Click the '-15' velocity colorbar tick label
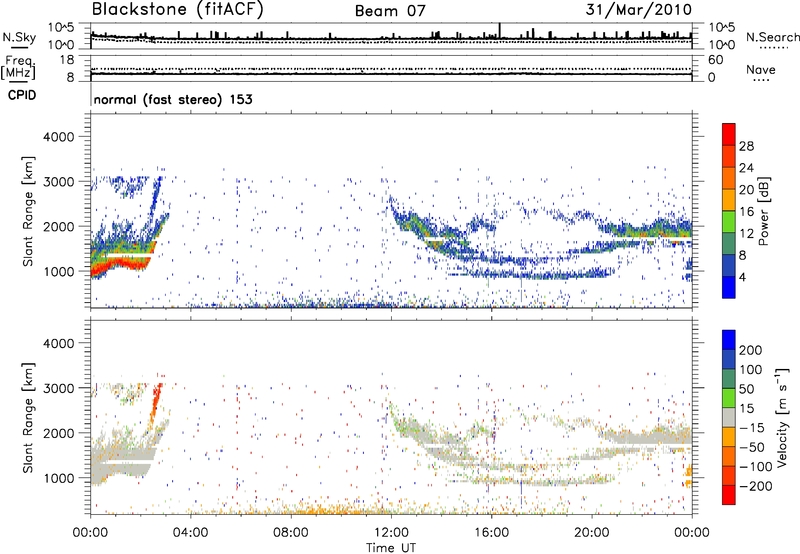 pyautogui.click(x=752, y=427)
